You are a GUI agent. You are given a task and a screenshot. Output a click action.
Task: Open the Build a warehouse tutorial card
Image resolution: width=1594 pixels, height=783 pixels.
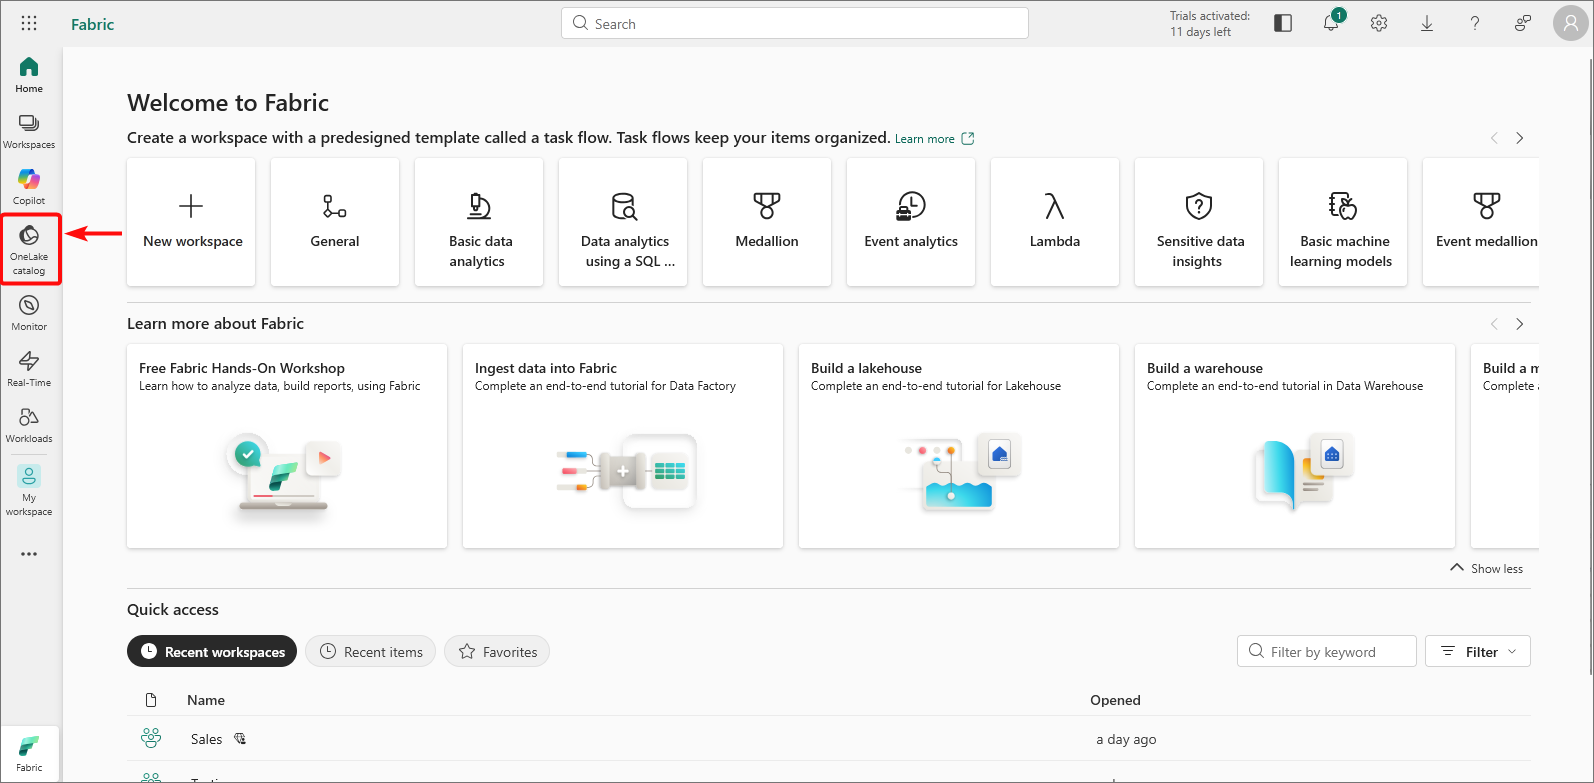(x=1295, y=446)
